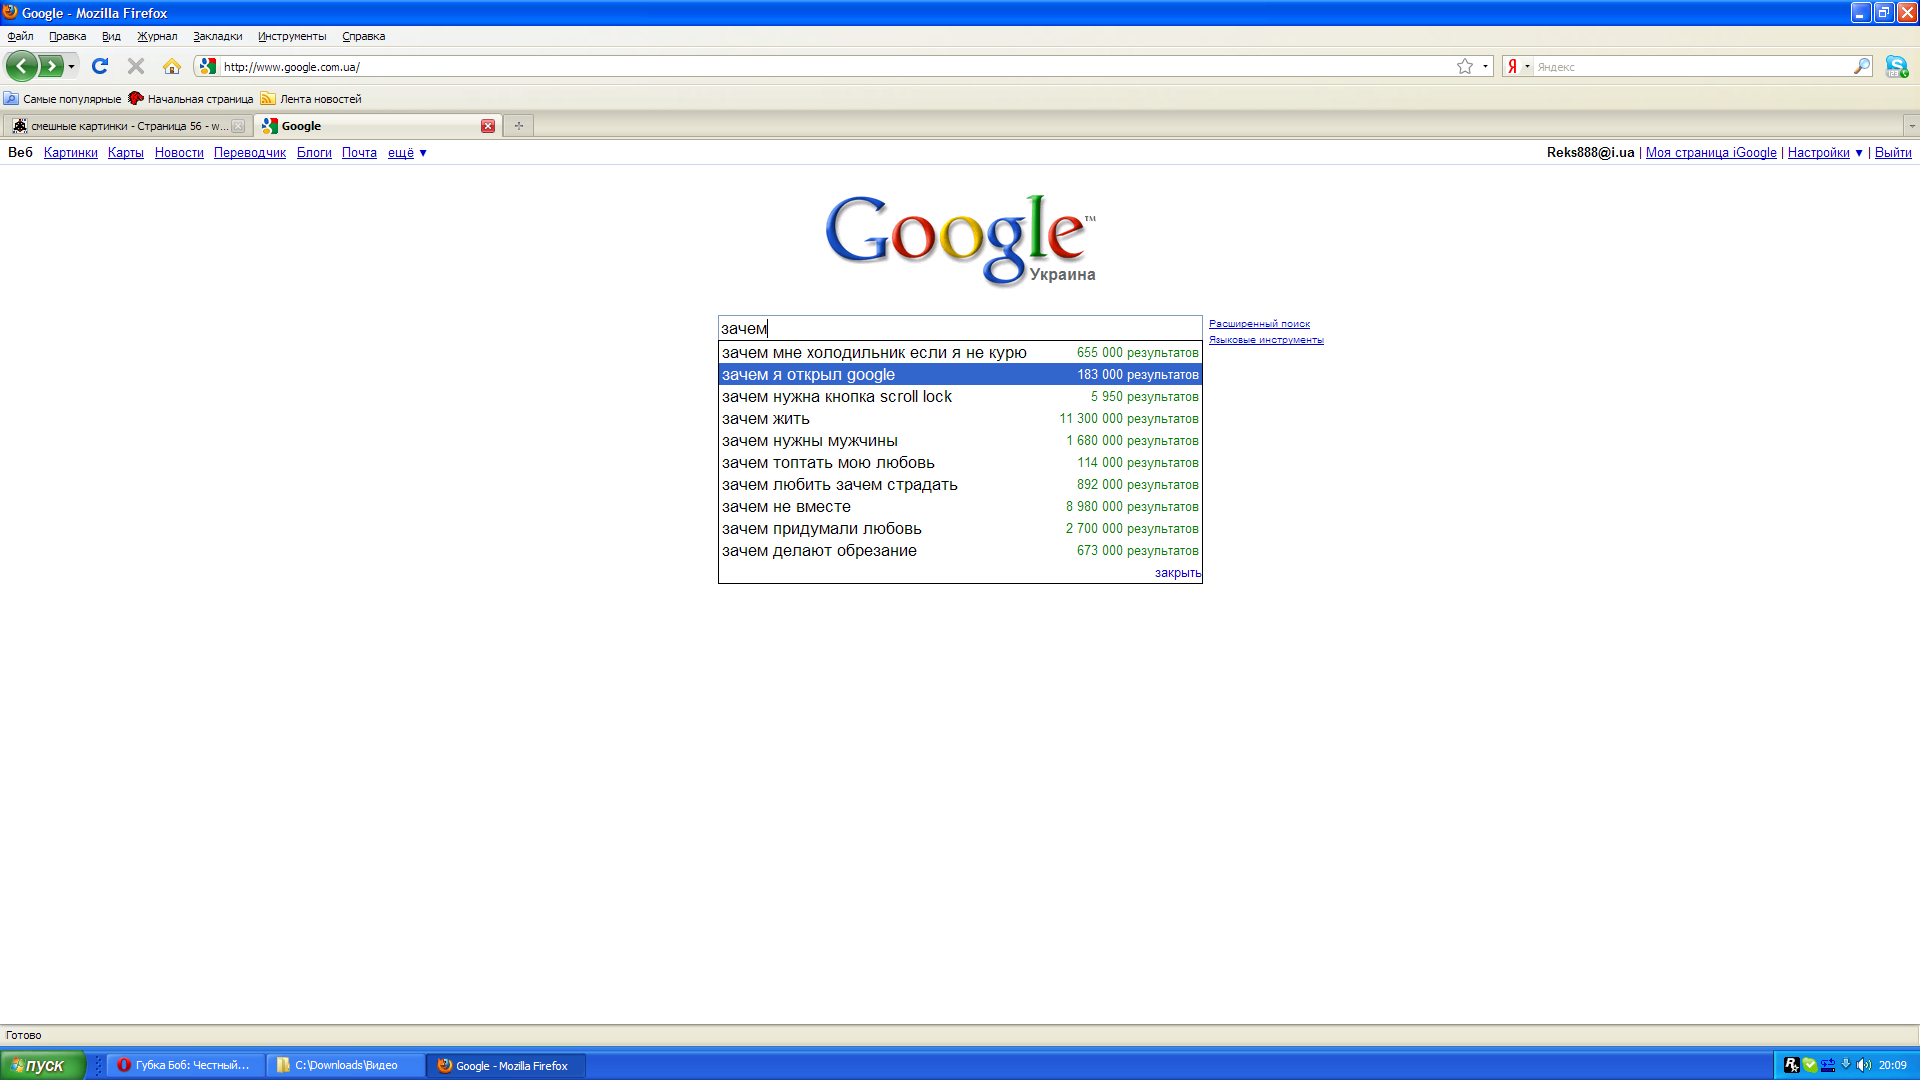1920x1080 pixels.
Task: Click the 'закрыть' link in suggestions
Action: click(1177, 573)
